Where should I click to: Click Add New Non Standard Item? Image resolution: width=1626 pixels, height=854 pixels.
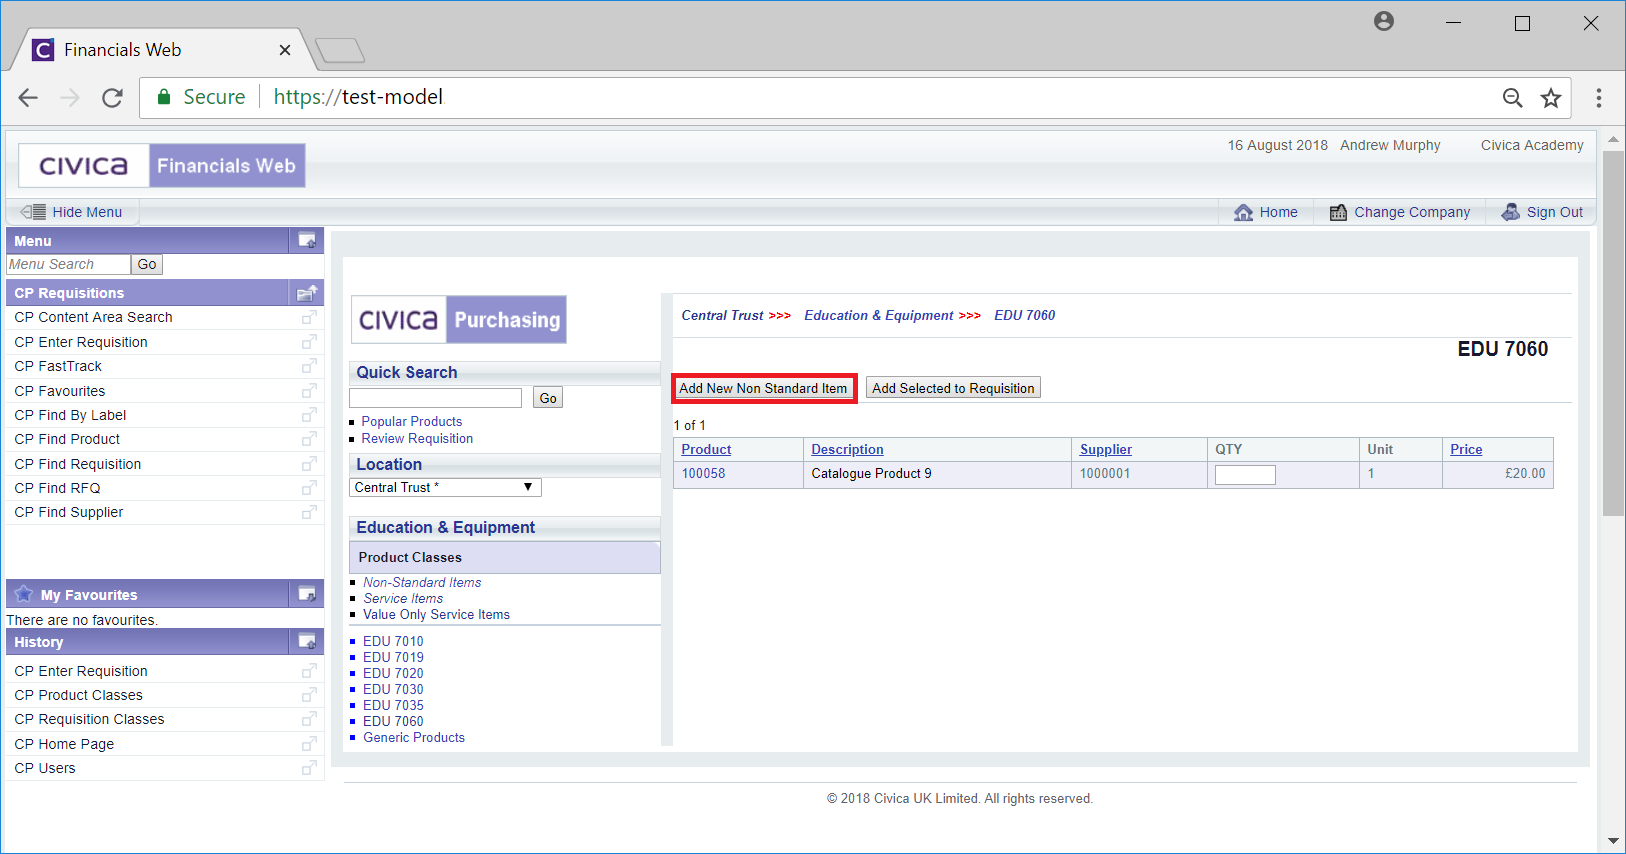point(763,388)
